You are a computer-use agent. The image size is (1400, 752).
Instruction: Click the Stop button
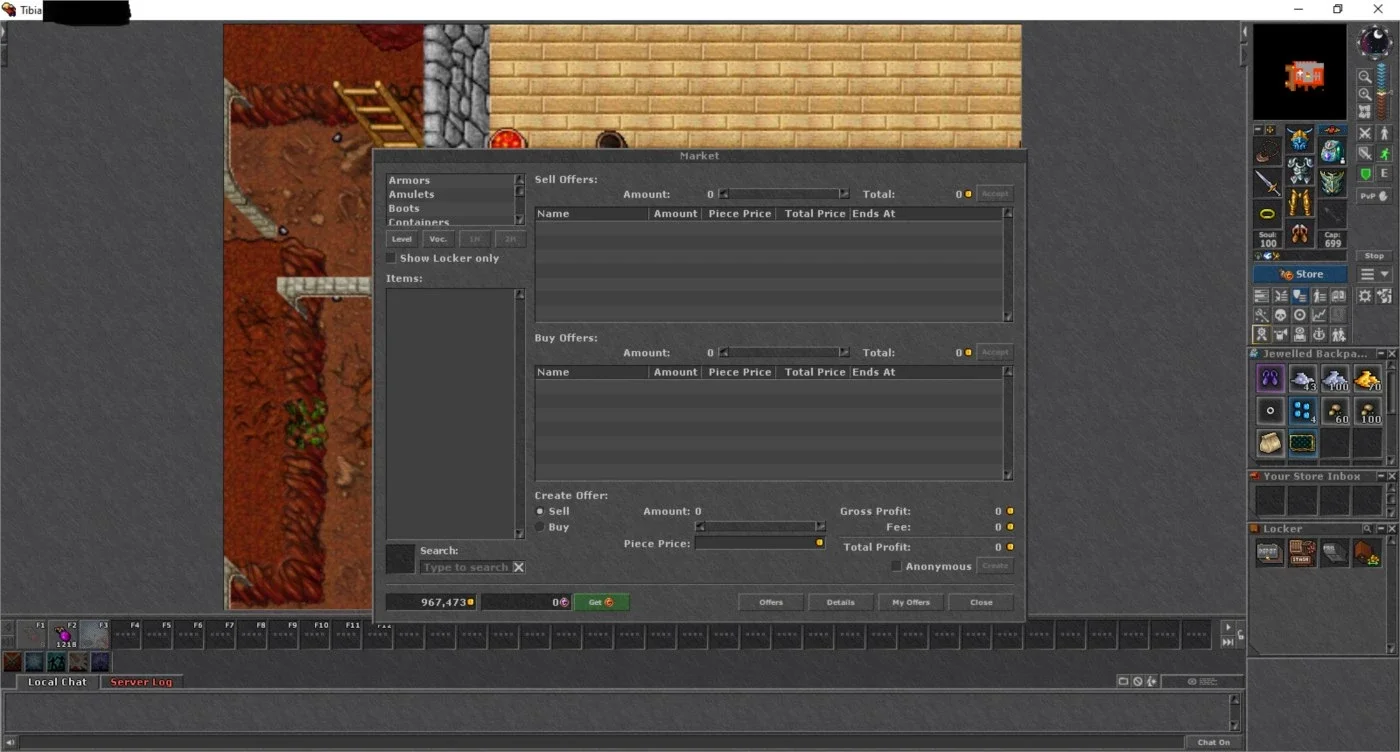pyautogui.click(x=1374, y=256)
